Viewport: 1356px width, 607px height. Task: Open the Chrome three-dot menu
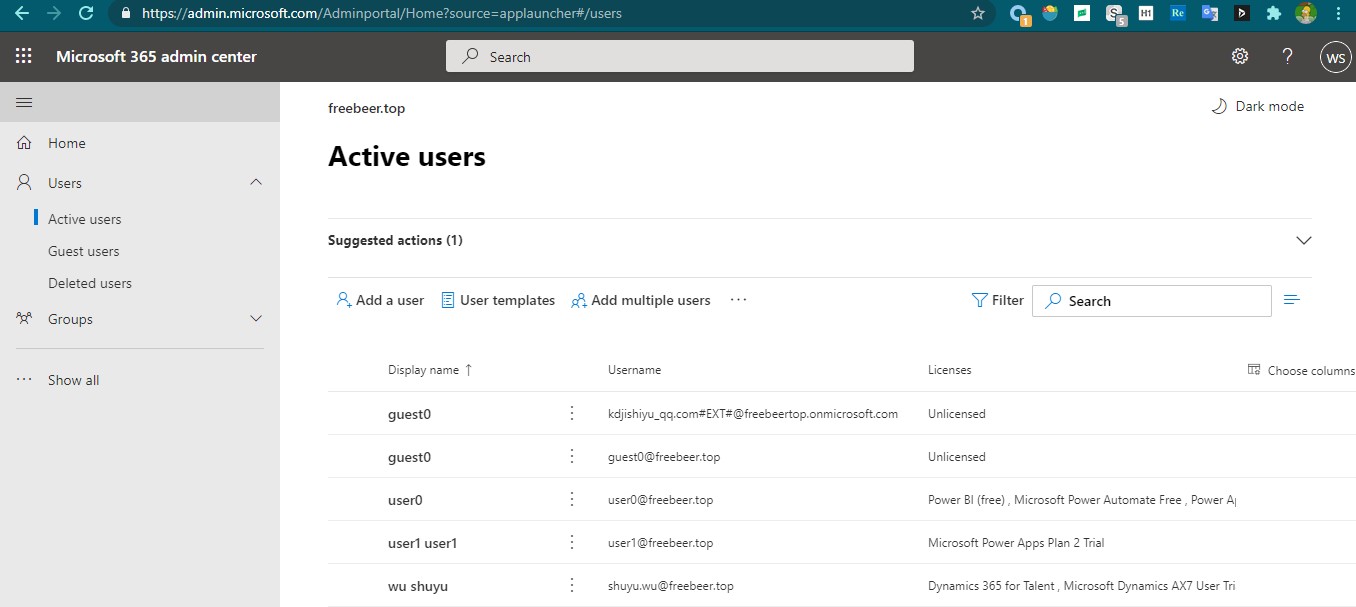point(1338,13)
